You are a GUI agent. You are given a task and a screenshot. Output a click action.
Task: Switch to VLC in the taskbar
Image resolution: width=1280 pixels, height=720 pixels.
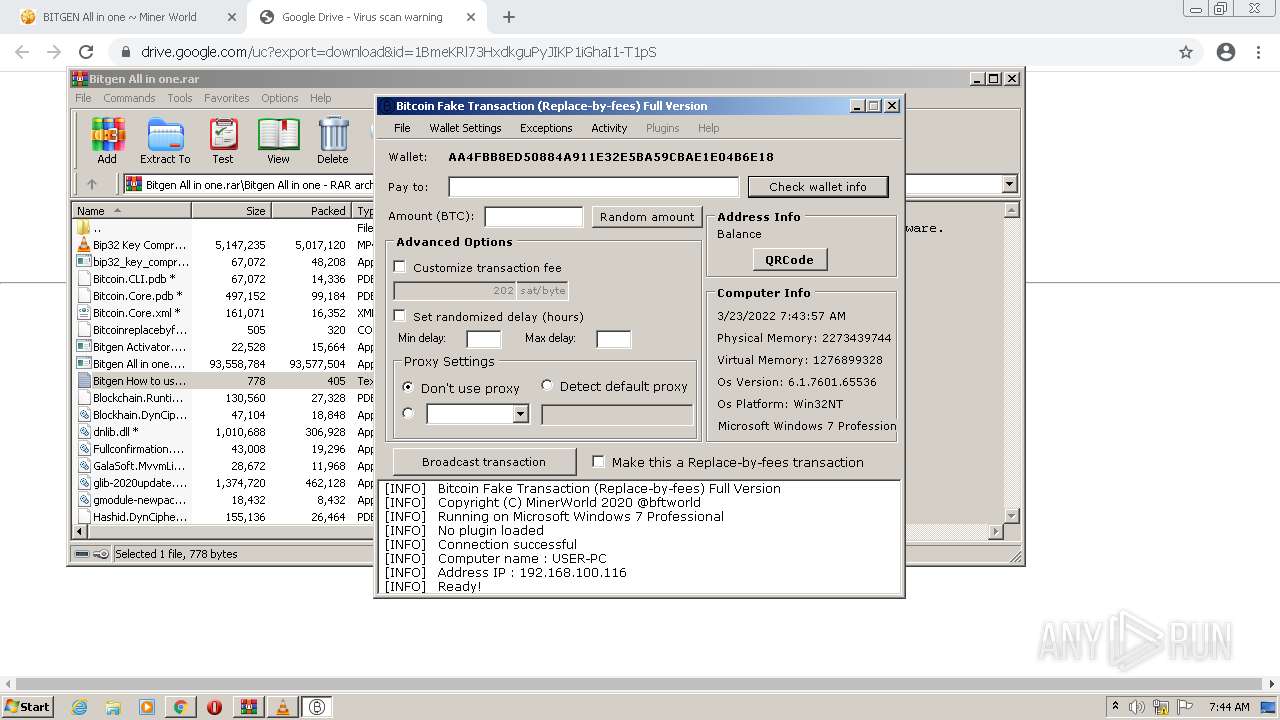283,707
